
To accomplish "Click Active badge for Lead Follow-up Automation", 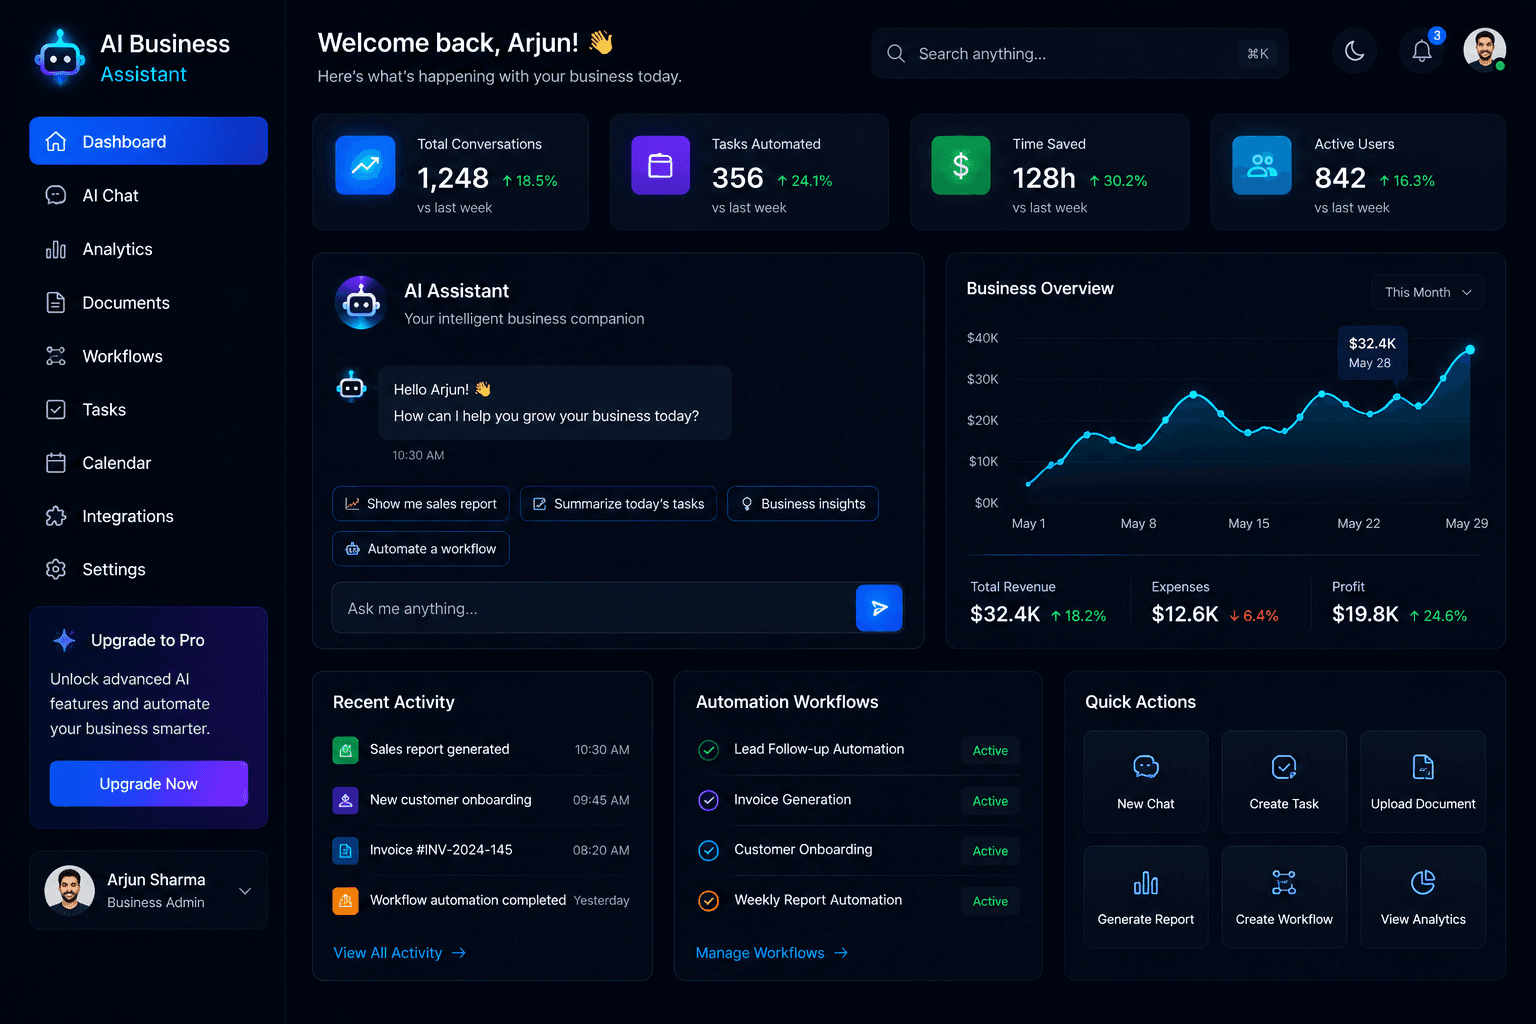I will coord(990,750).
